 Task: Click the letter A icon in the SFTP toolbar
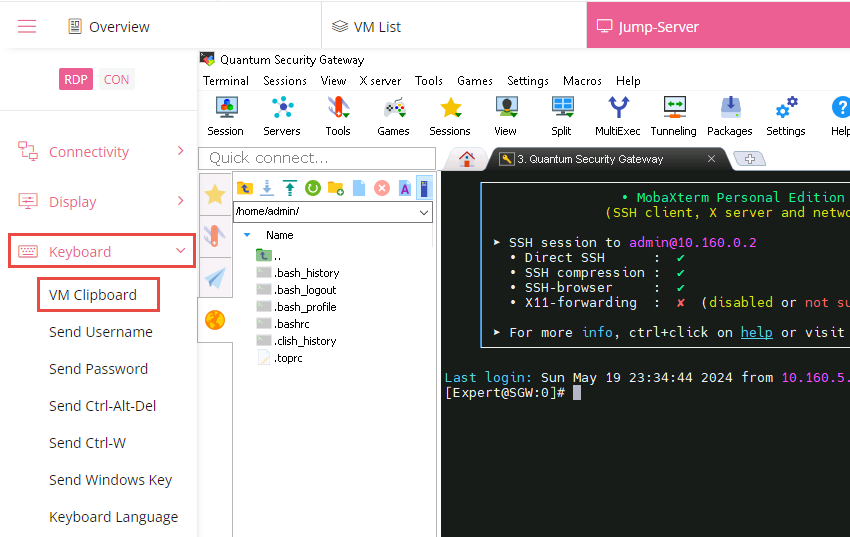pyautogui.click(x=404, y=188)
